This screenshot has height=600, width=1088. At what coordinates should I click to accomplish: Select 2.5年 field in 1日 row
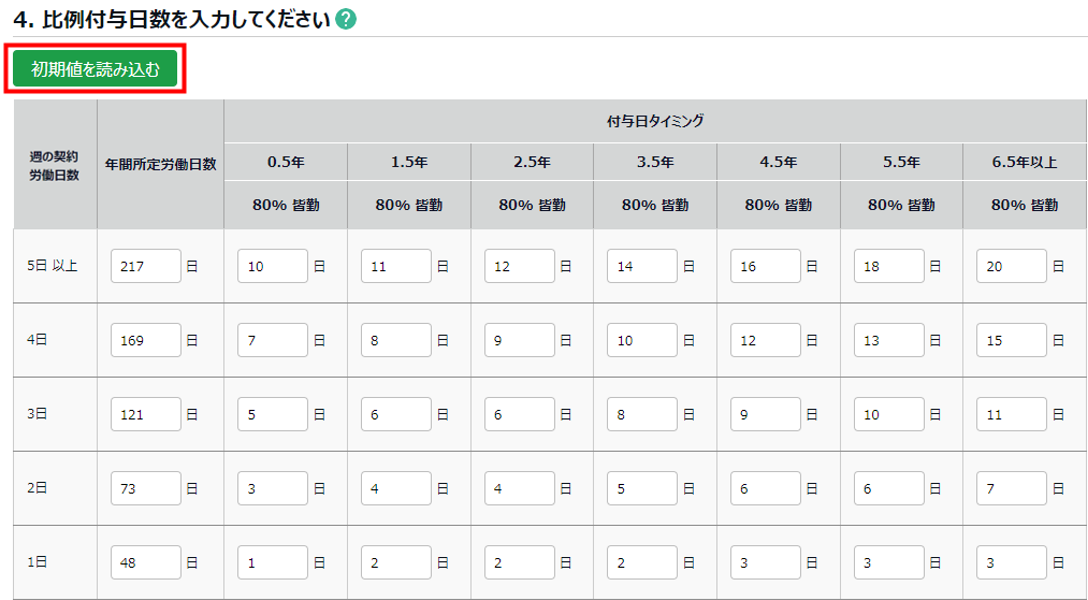(x=520, y=563)
